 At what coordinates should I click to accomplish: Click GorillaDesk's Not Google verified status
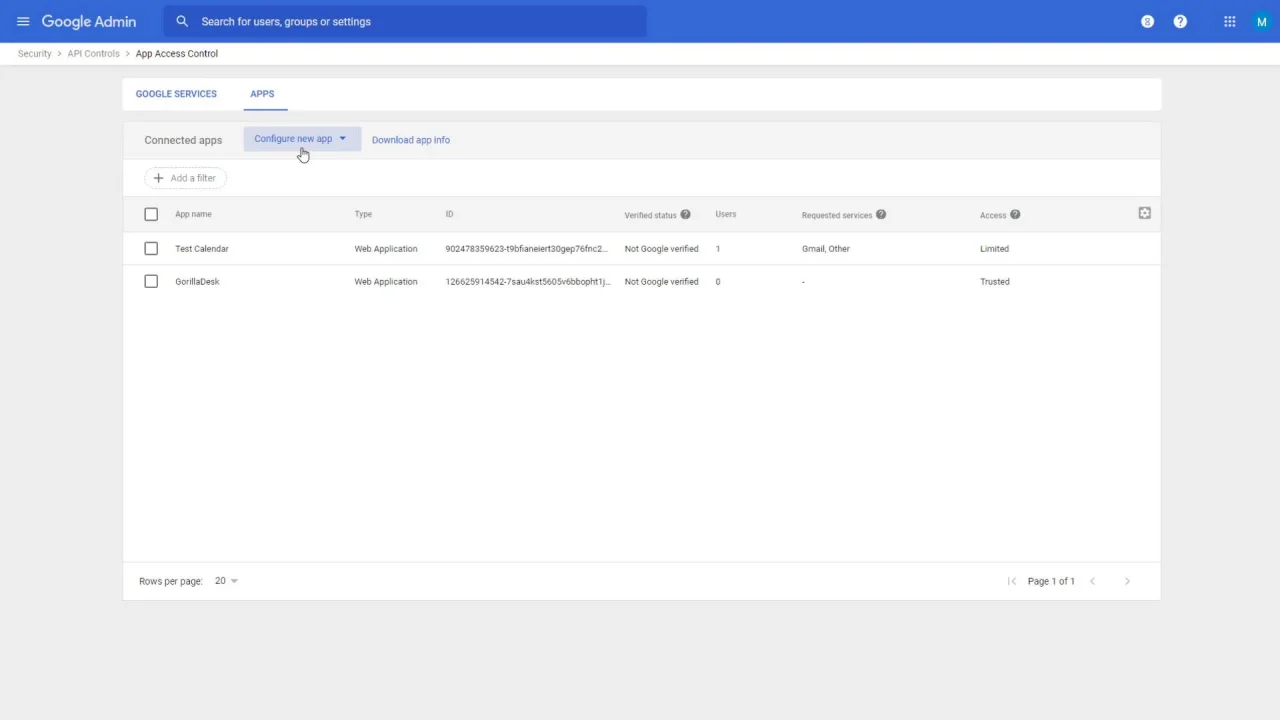point(662,282)
